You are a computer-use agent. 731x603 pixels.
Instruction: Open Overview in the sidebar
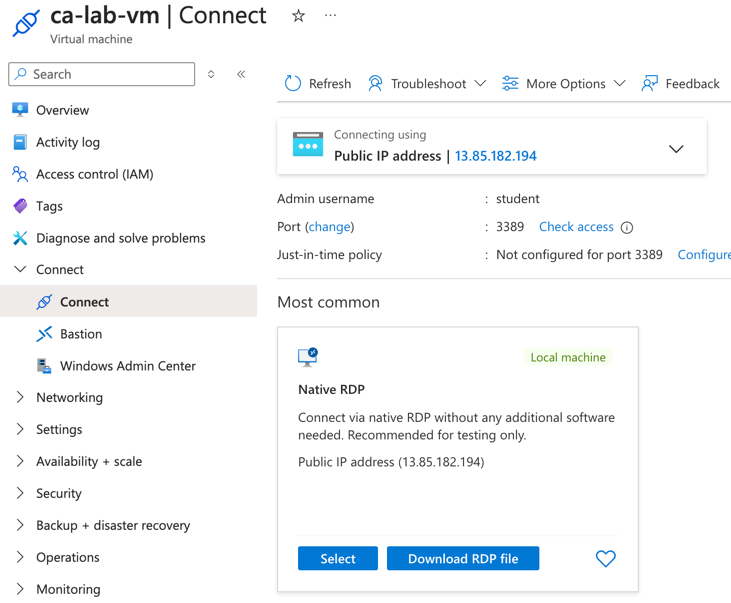pos(62,110)
